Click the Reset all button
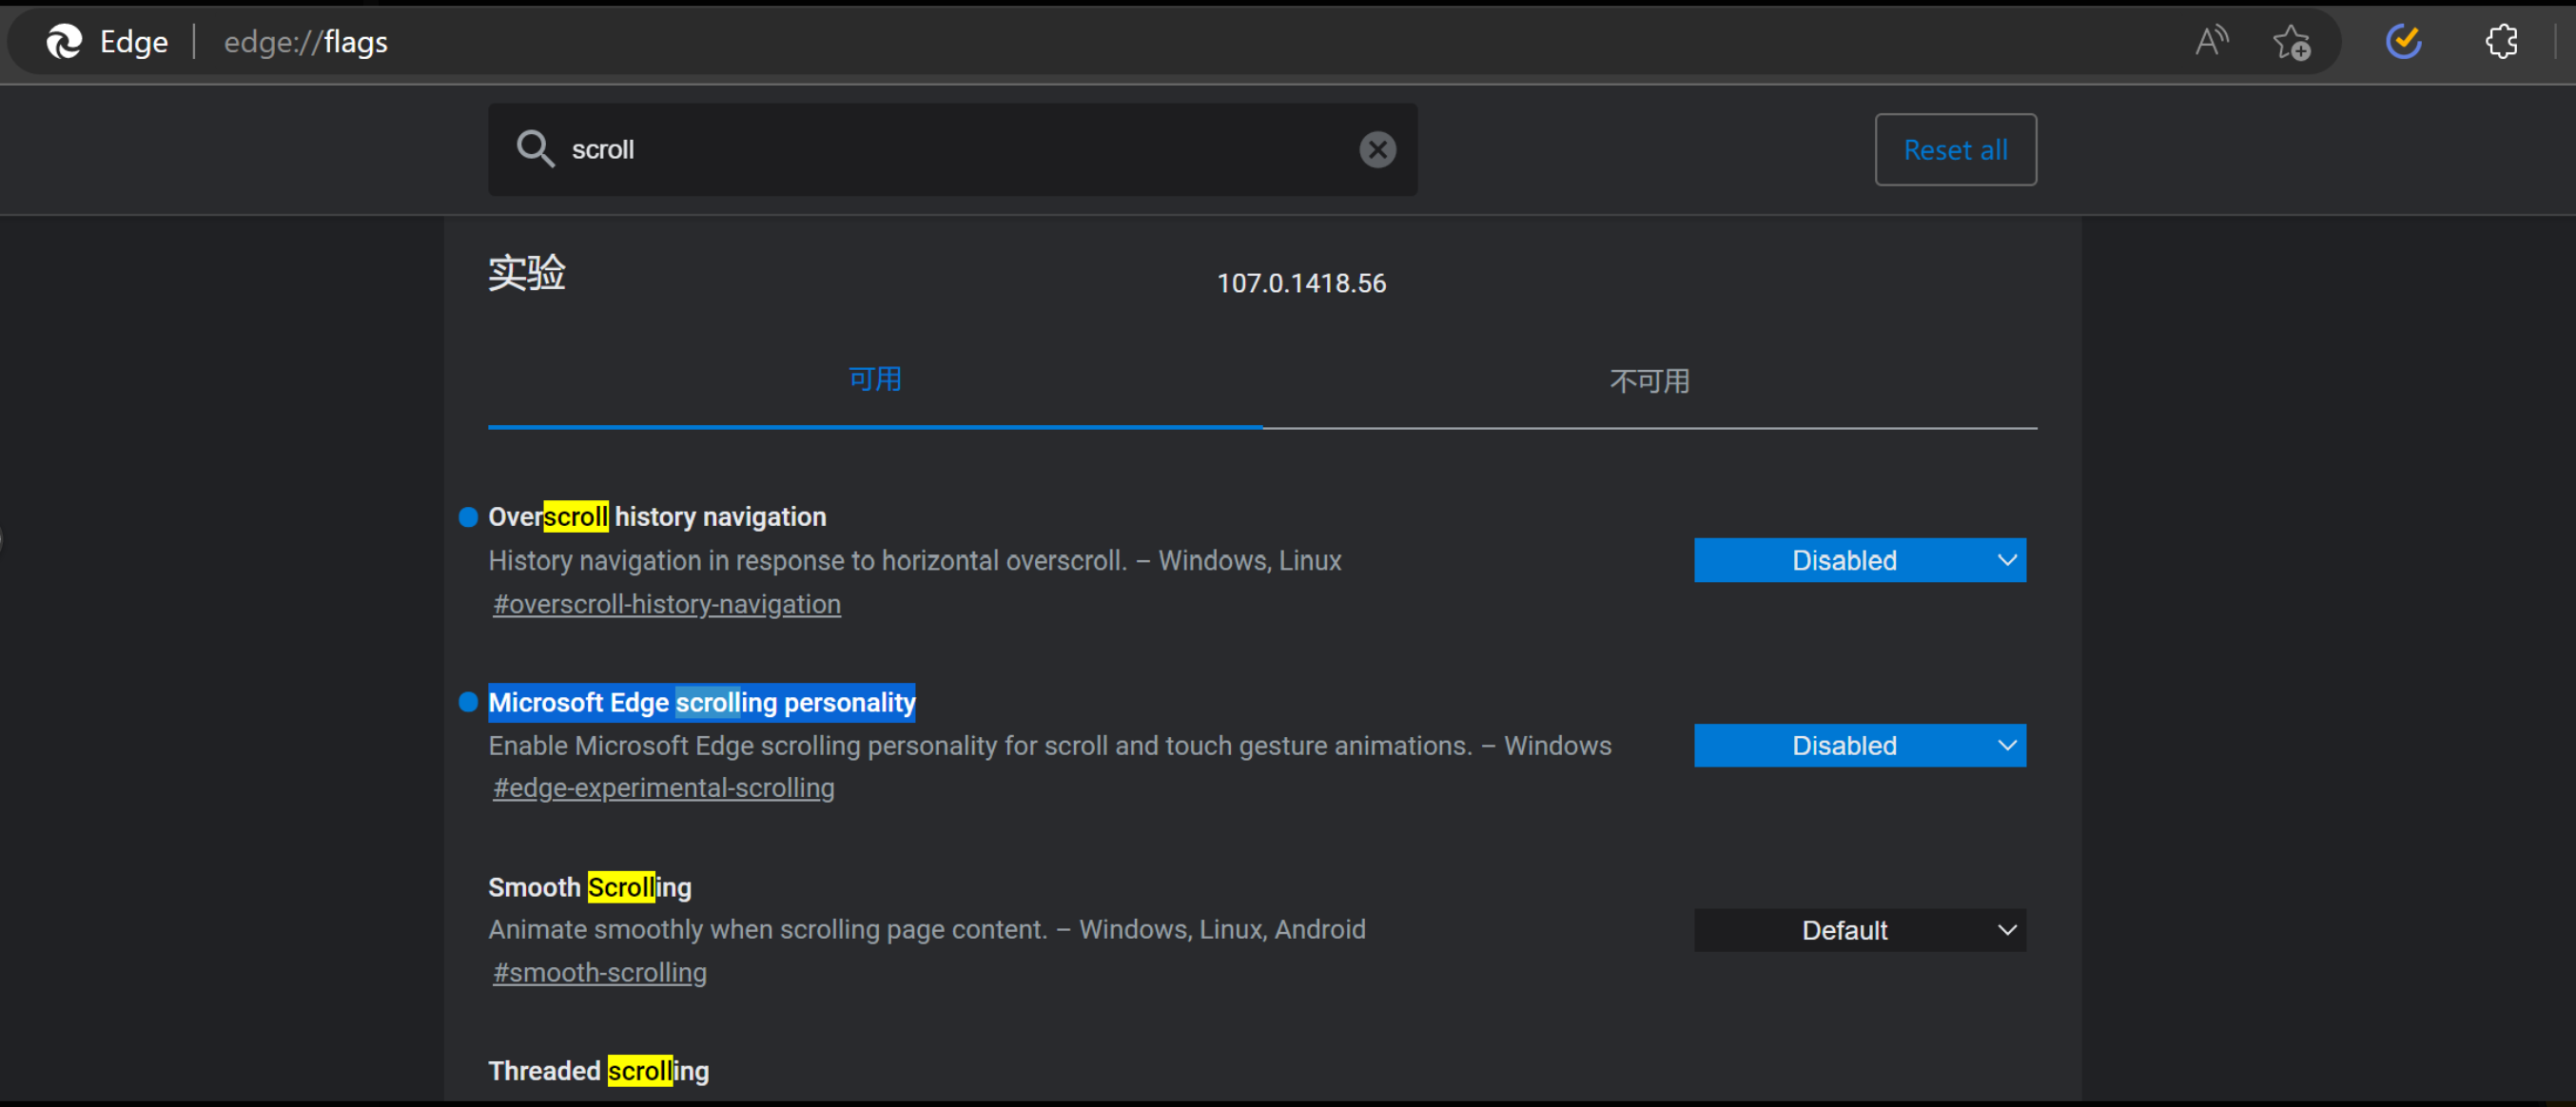 pos(1955,149)
